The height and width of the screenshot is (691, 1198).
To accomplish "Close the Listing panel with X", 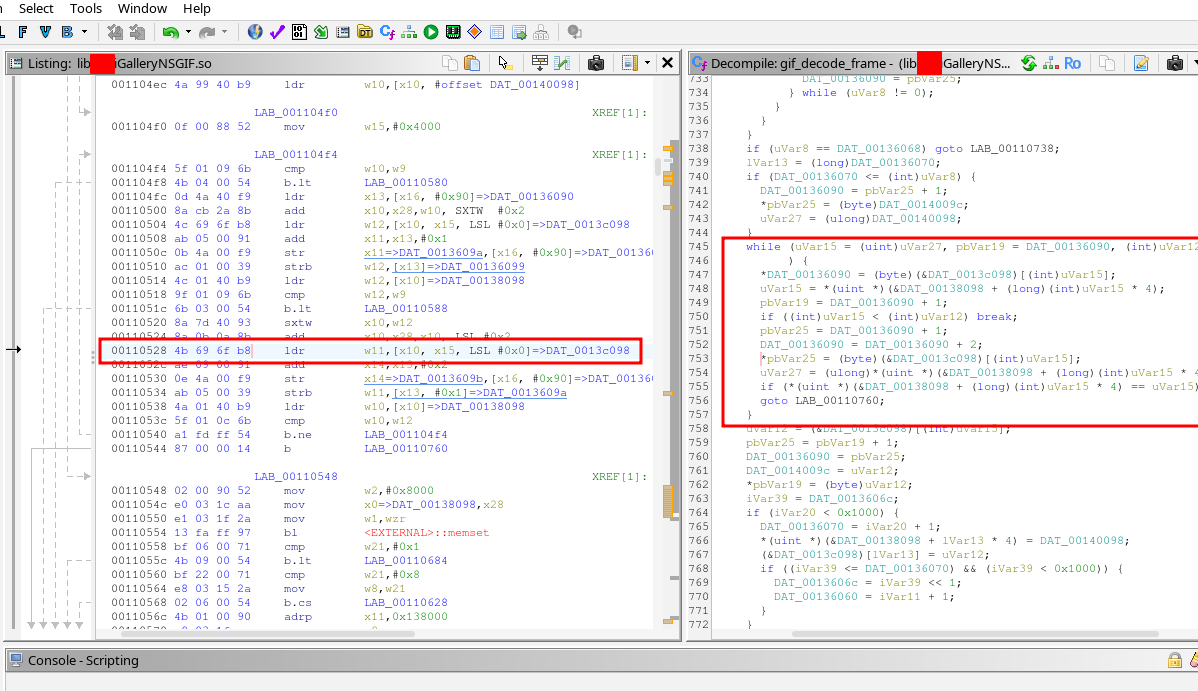I will pyautogui.click(x=668, y=63).
